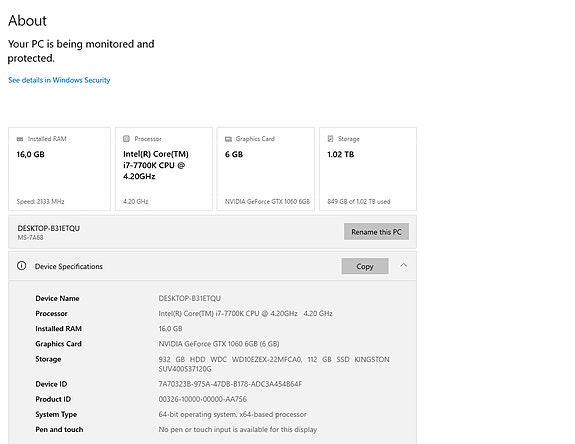575x444 pixels.
Task: Open See details in Windows Security link
Action: click(x=59, y=80)
